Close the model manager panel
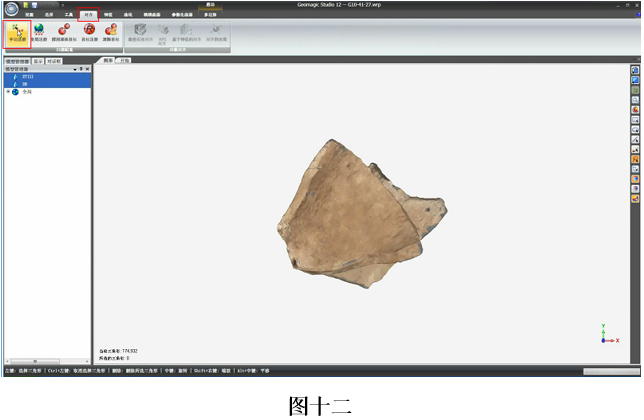Image resolution: width=644 pixels, height=420 pixels. pos(87,69)
